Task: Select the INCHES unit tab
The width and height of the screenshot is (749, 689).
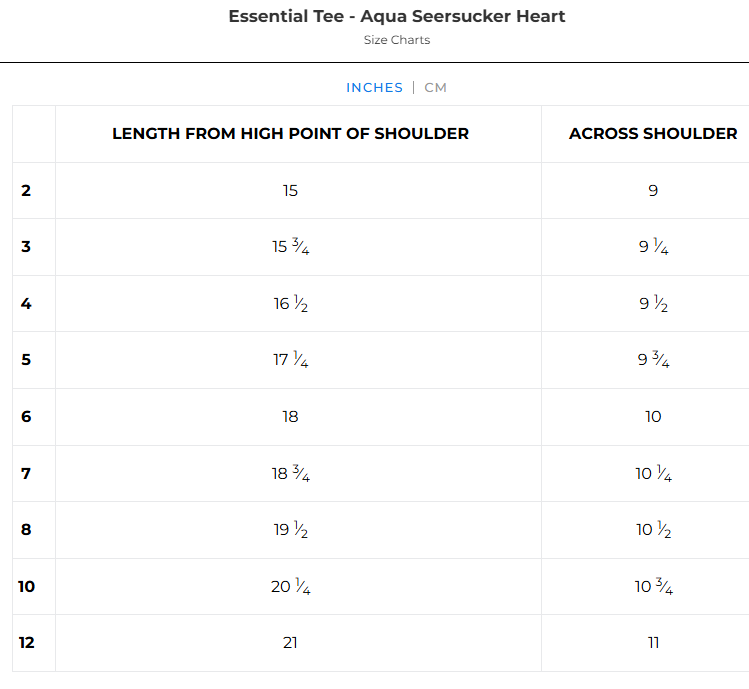Action: [374, 88]
